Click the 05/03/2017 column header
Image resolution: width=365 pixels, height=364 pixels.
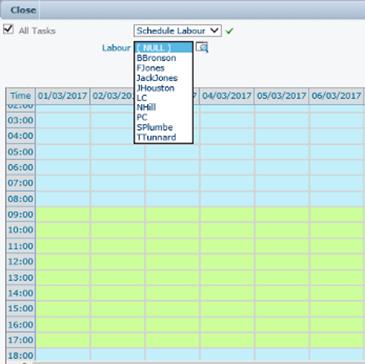(282, 96)
